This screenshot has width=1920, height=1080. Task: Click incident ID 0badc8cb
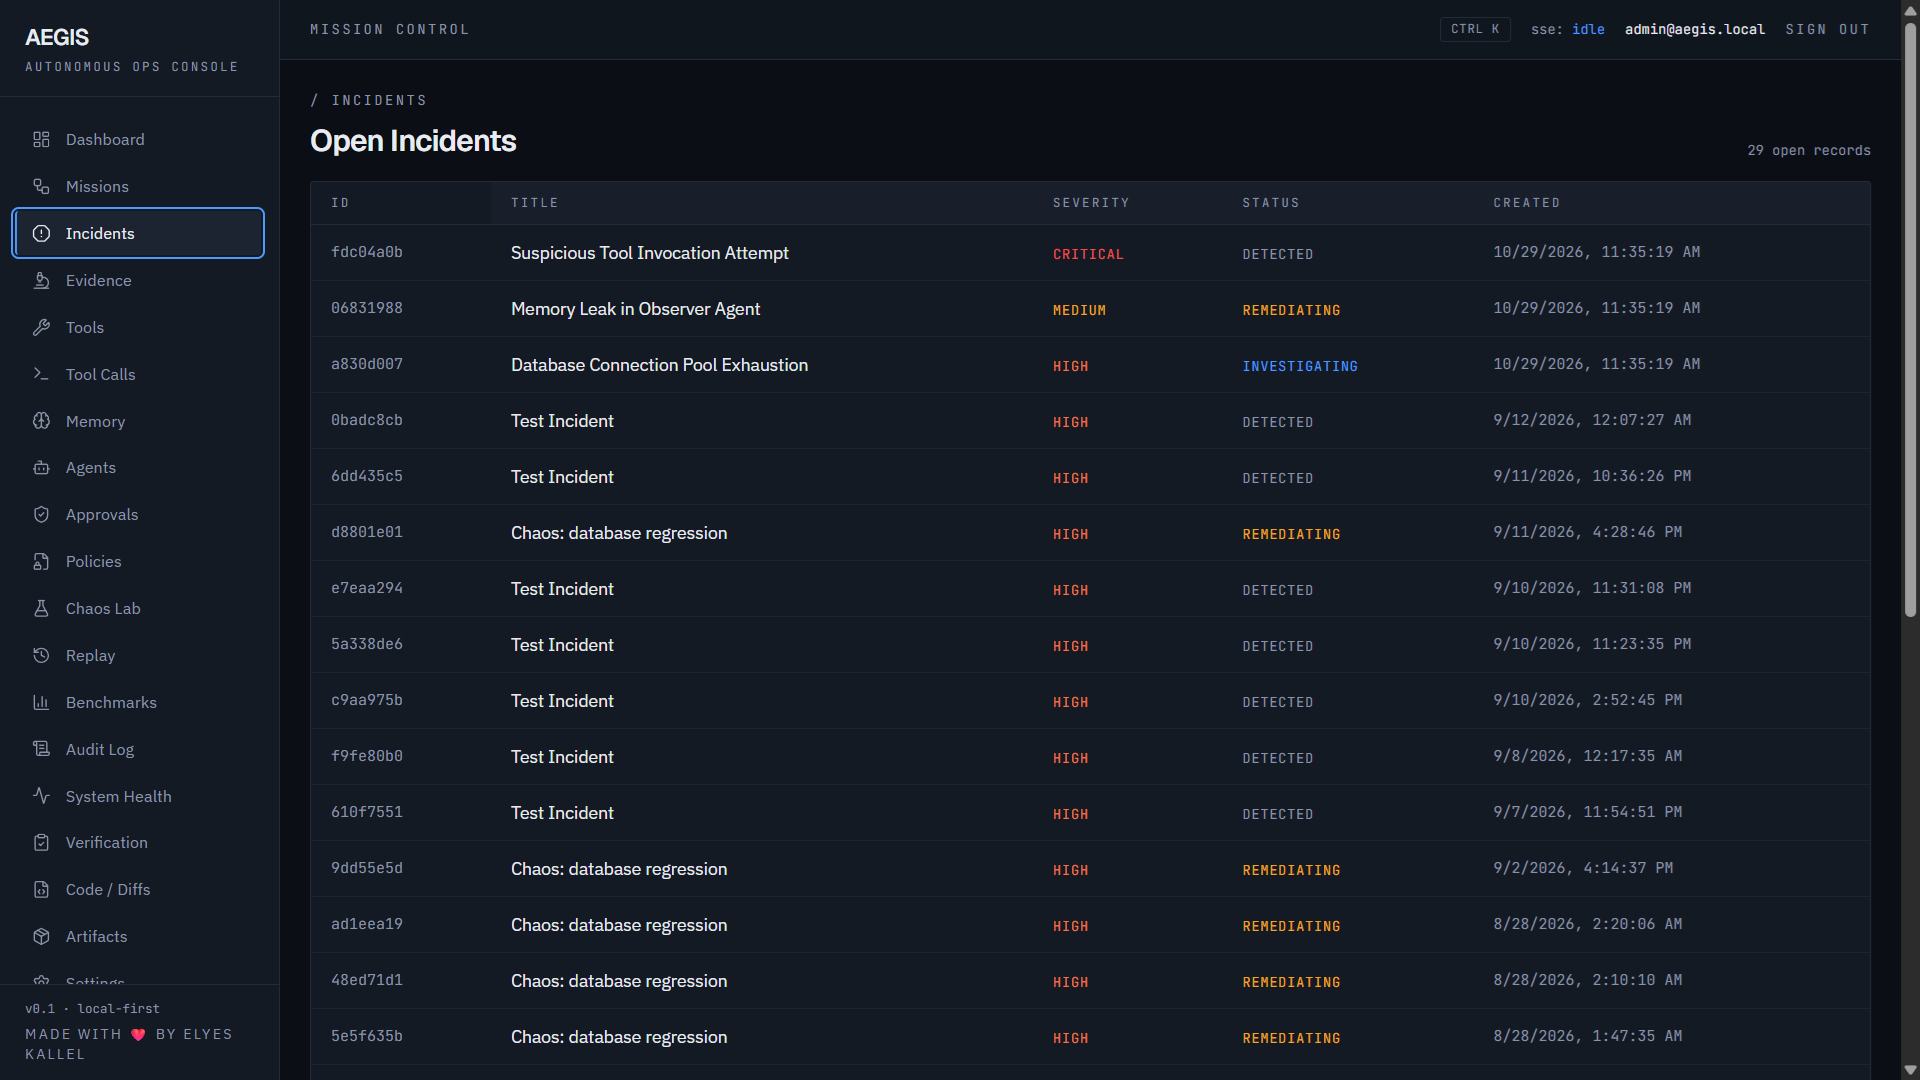pos(367,420)
